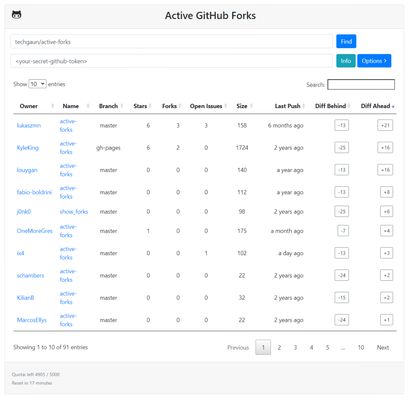Sort table by Diff Ahead arrow
The height and width of the screenshot is (400, 408).
coord(393,106)
